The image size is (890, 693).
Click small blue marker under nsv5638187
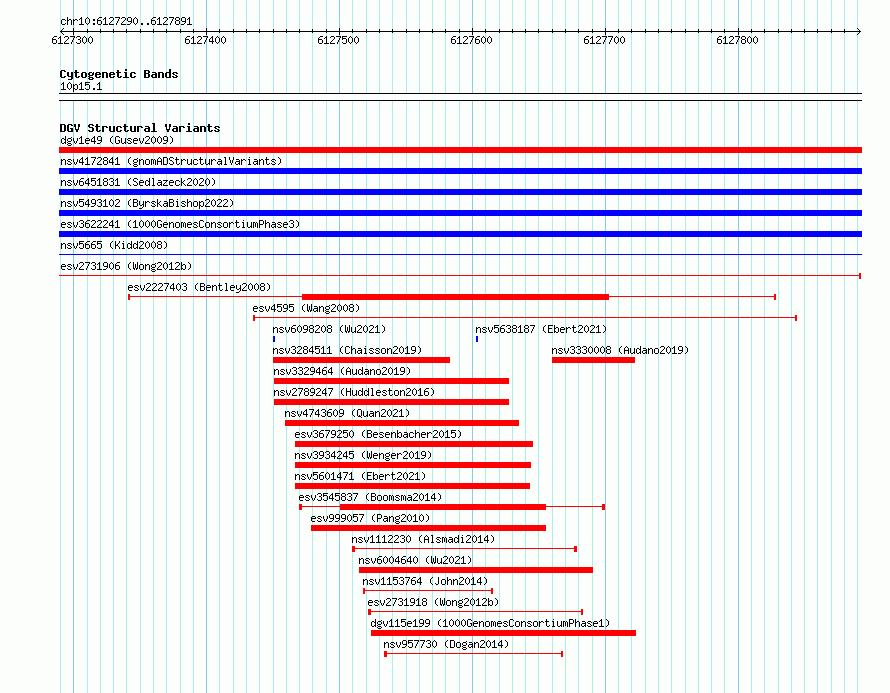coord(477,339)
